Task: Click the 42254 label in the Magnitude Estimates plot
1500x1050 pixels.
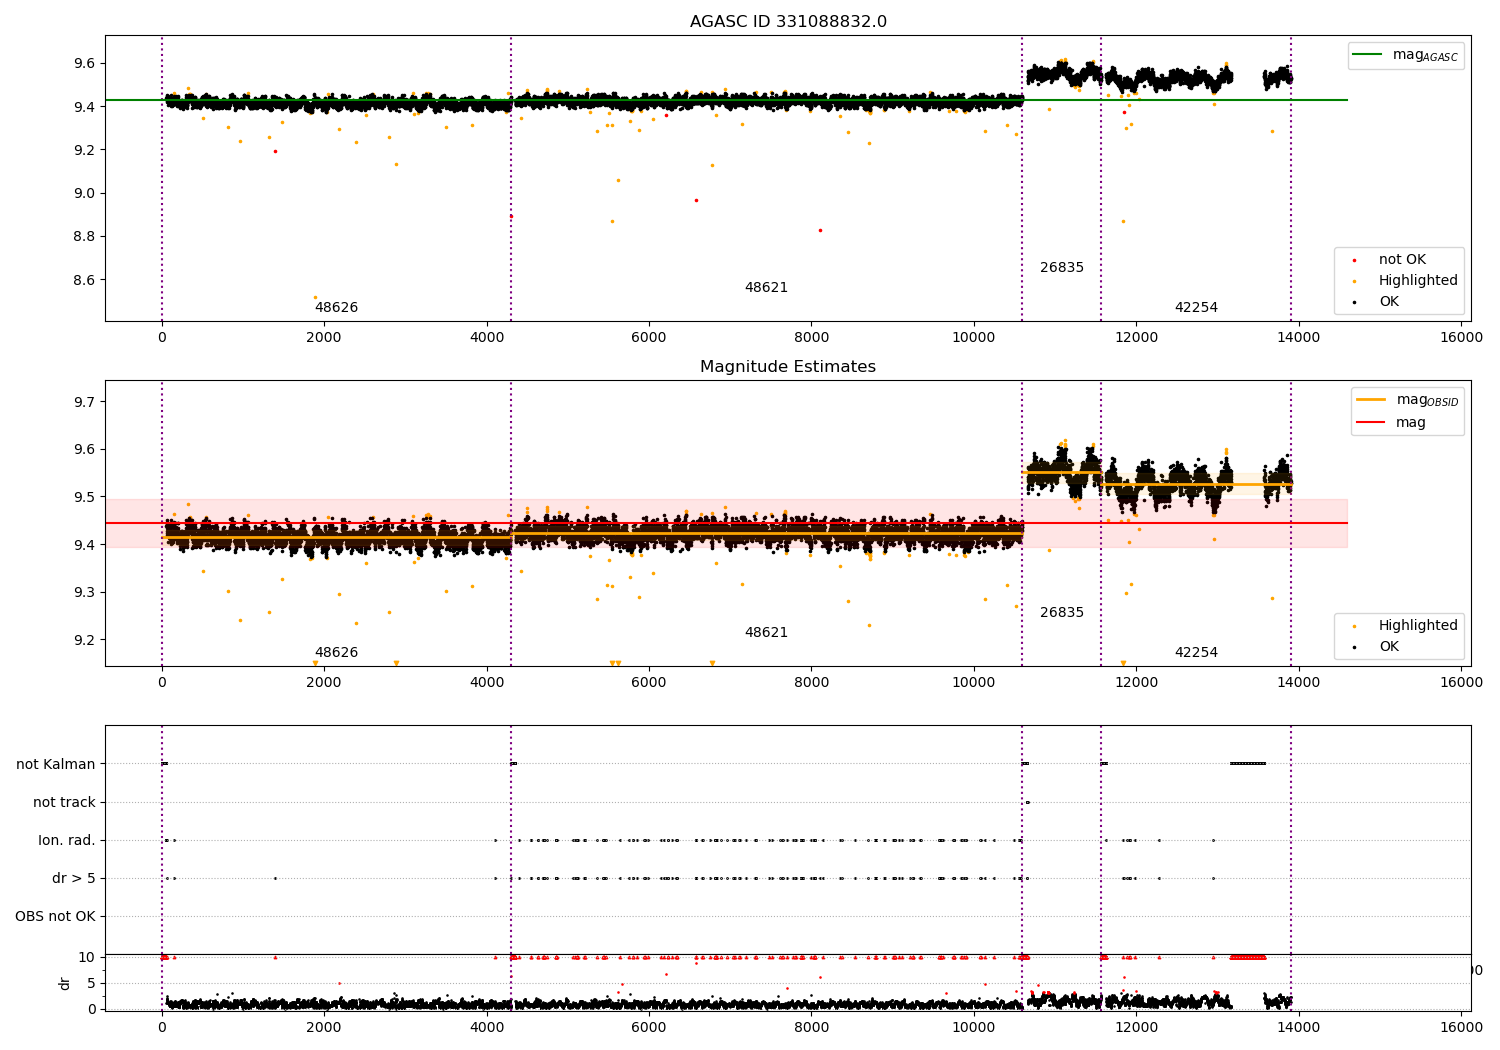Action: 1196,653
